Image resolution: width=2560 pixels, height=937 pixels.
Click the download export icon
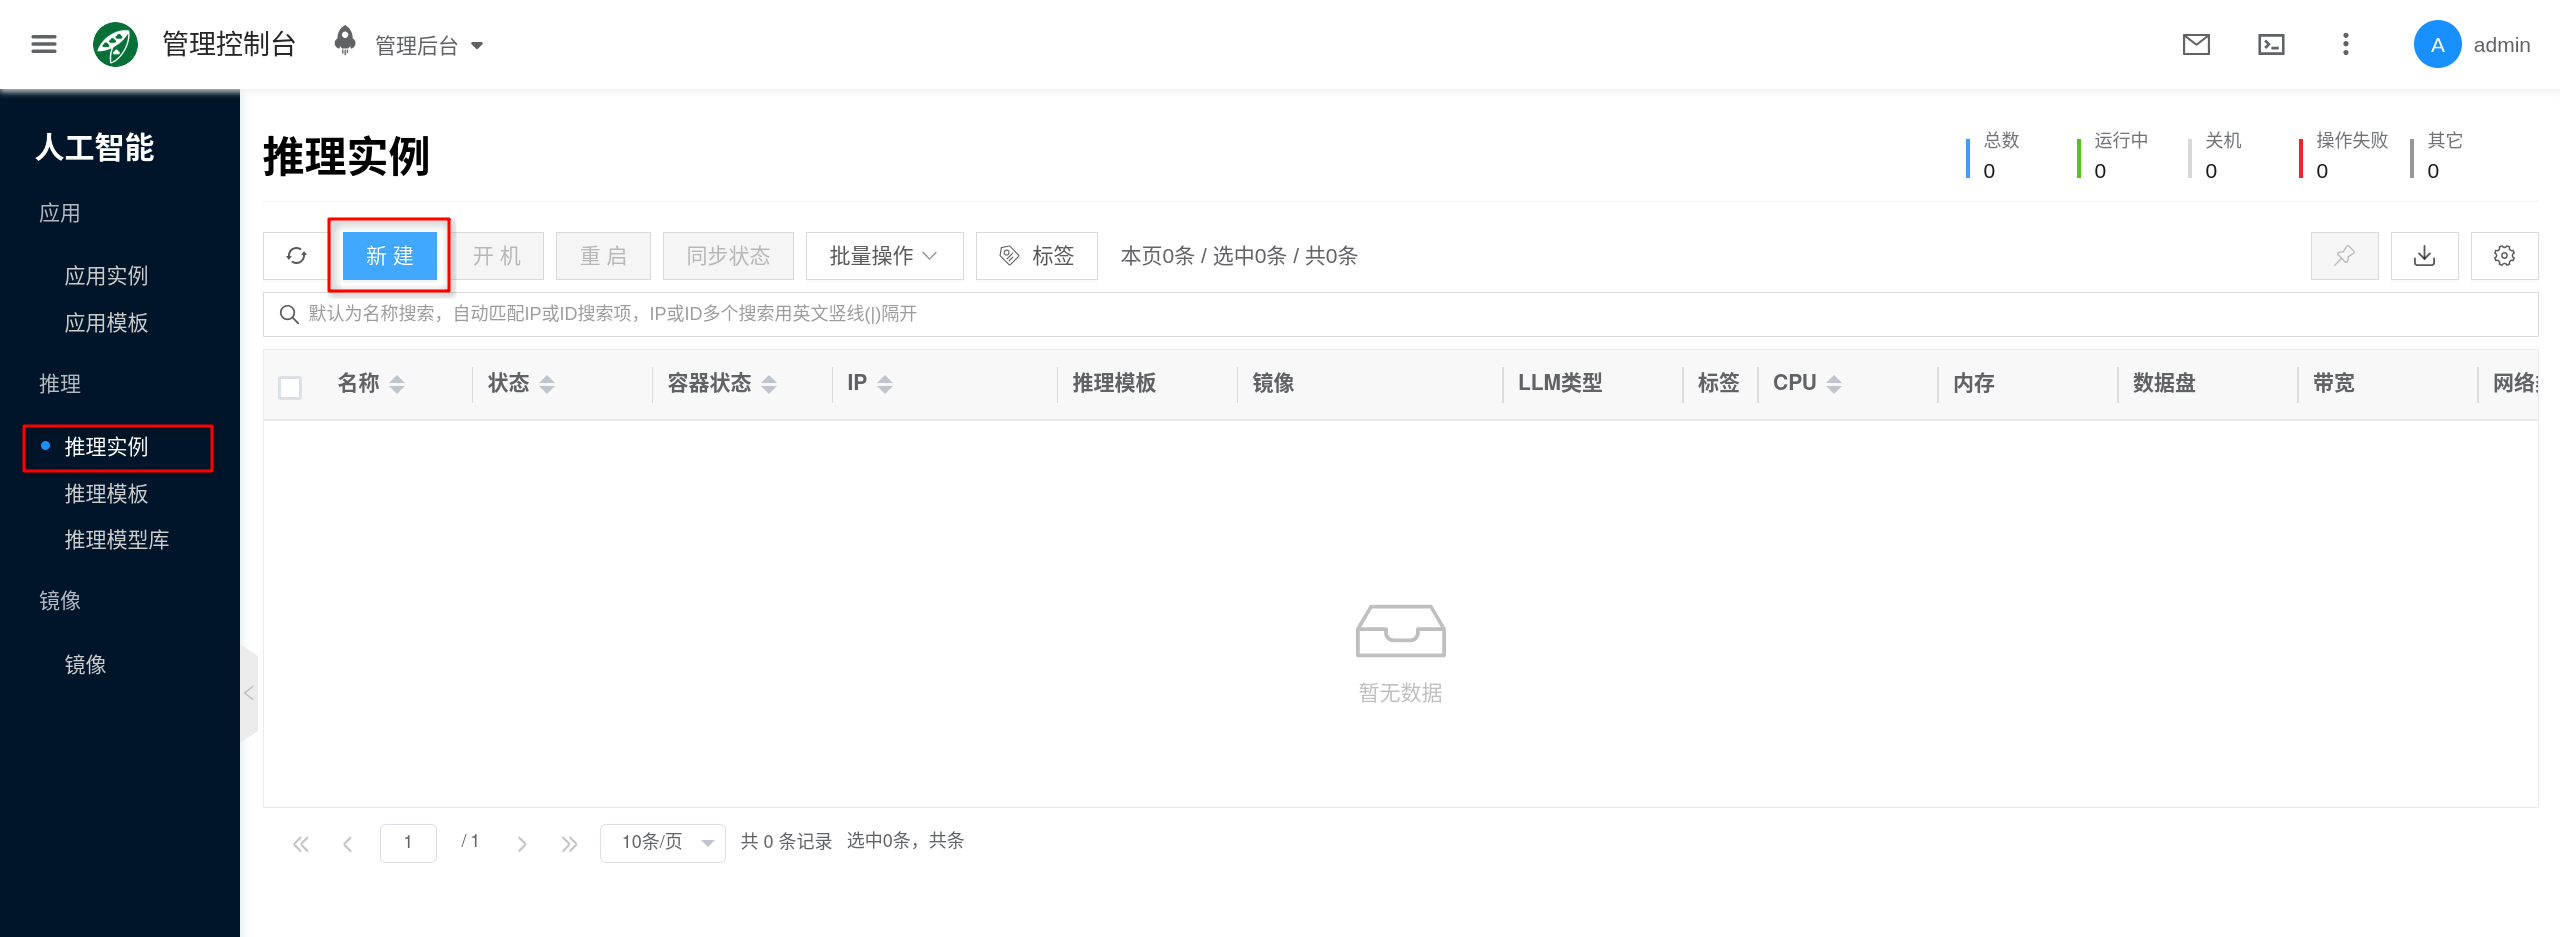click(x=2424, y=256)
